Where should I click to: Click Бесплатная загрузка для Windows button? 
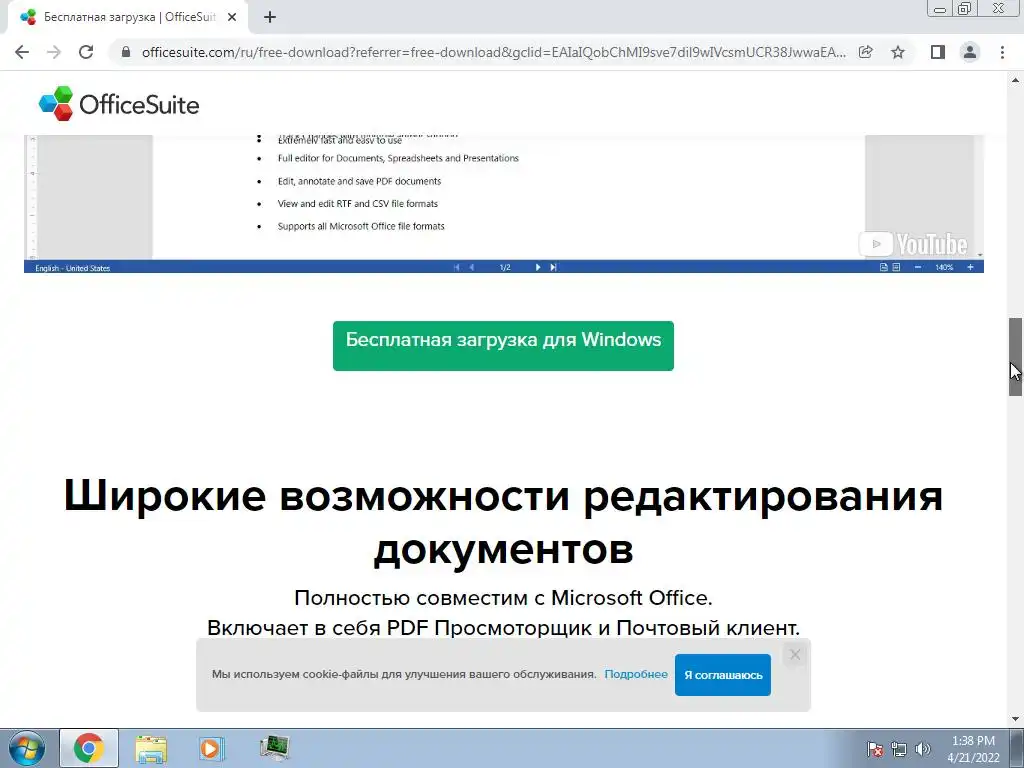(503, 345)
